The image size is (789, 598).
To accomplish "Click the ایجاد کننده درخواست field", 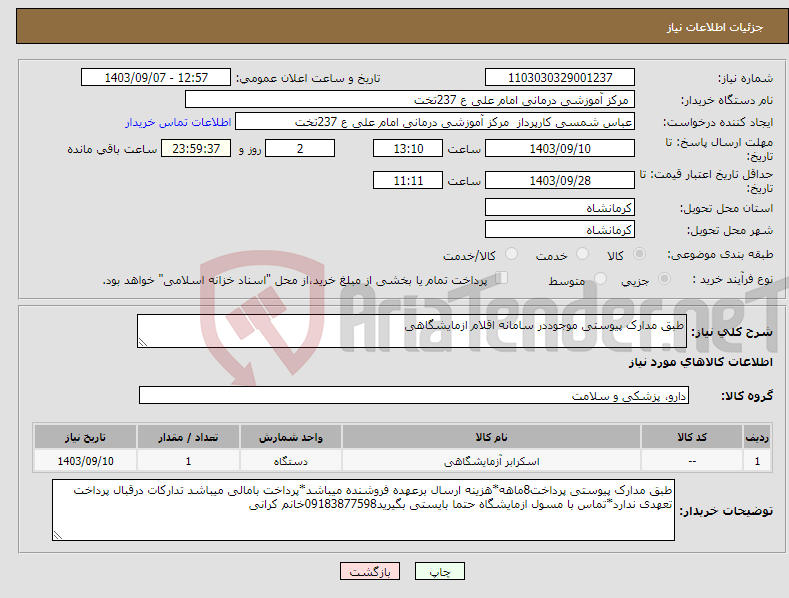I will 435,122.
